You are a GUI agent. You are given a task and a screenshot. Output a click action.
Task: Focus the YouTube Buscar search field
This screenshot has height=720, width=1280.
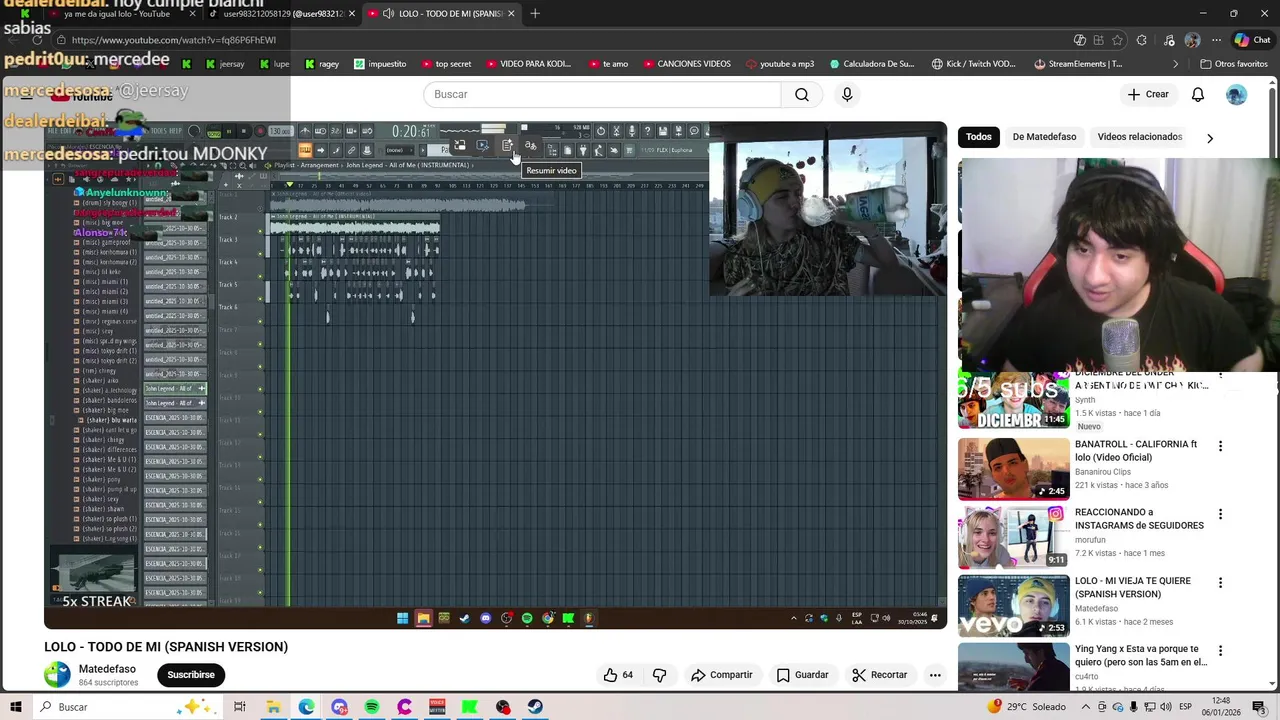pos(602,94)
